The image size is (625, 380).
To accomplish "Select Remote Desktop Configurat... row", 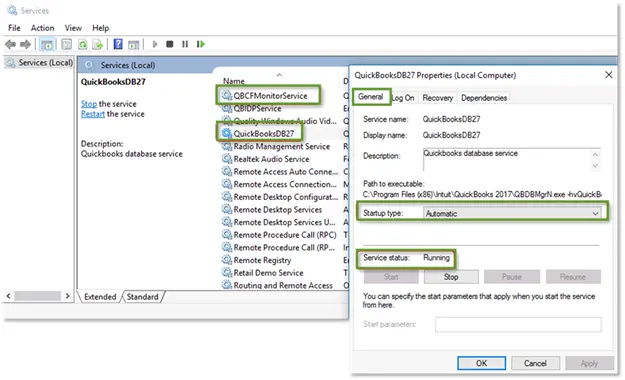I will pyautogui.click(x=285, y=197).
